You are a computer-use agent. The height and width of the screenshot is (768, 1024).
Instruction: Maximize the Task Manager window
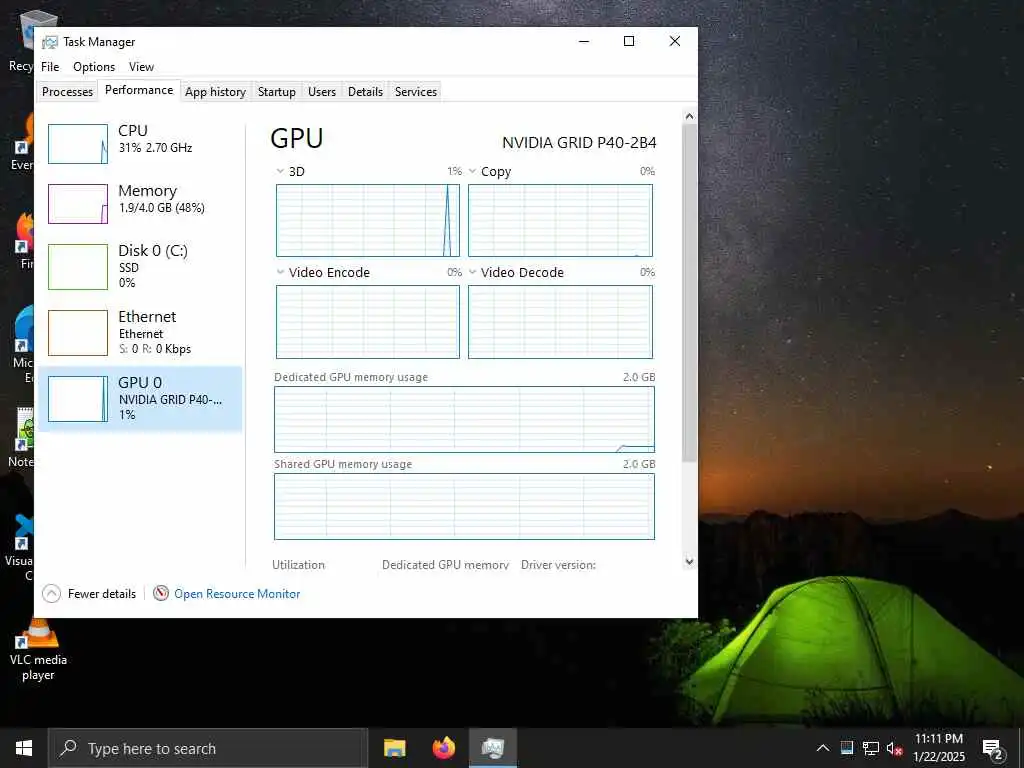coord(629,41)
